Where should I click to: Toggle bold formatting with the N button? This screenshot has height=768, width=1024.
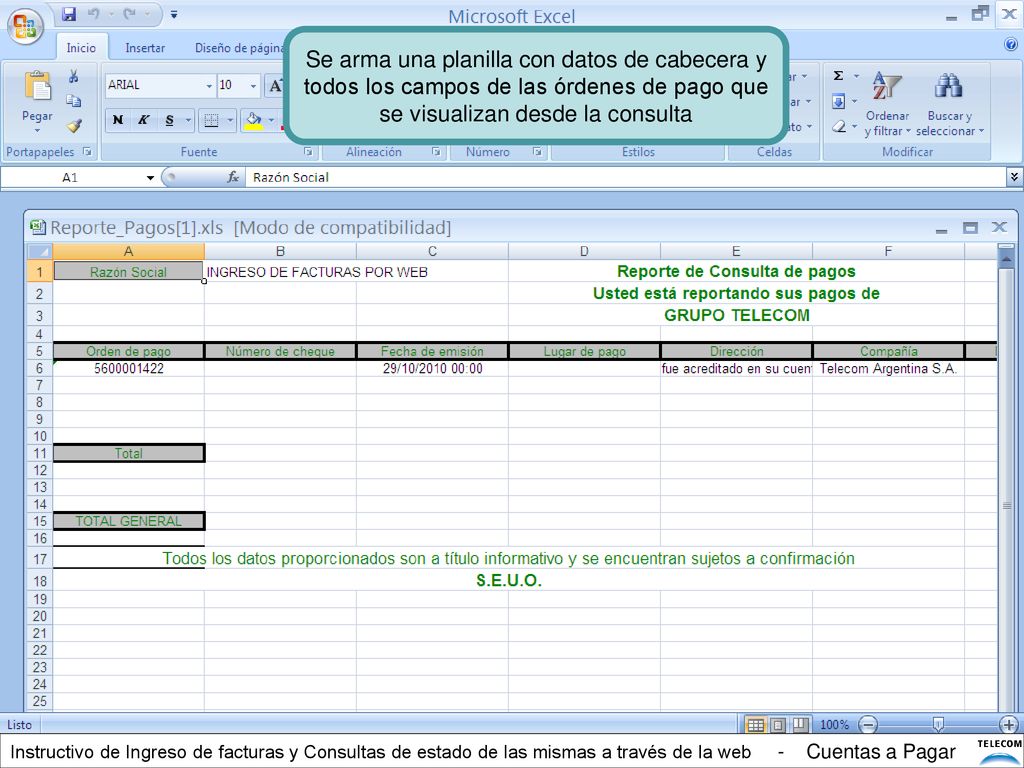coord(118,120)
